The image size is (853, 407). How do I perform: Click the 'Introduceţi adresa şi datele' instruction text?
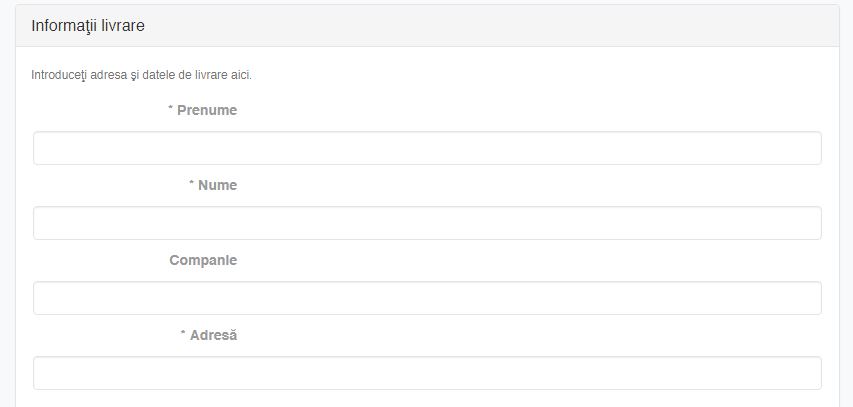click(120, 75)
